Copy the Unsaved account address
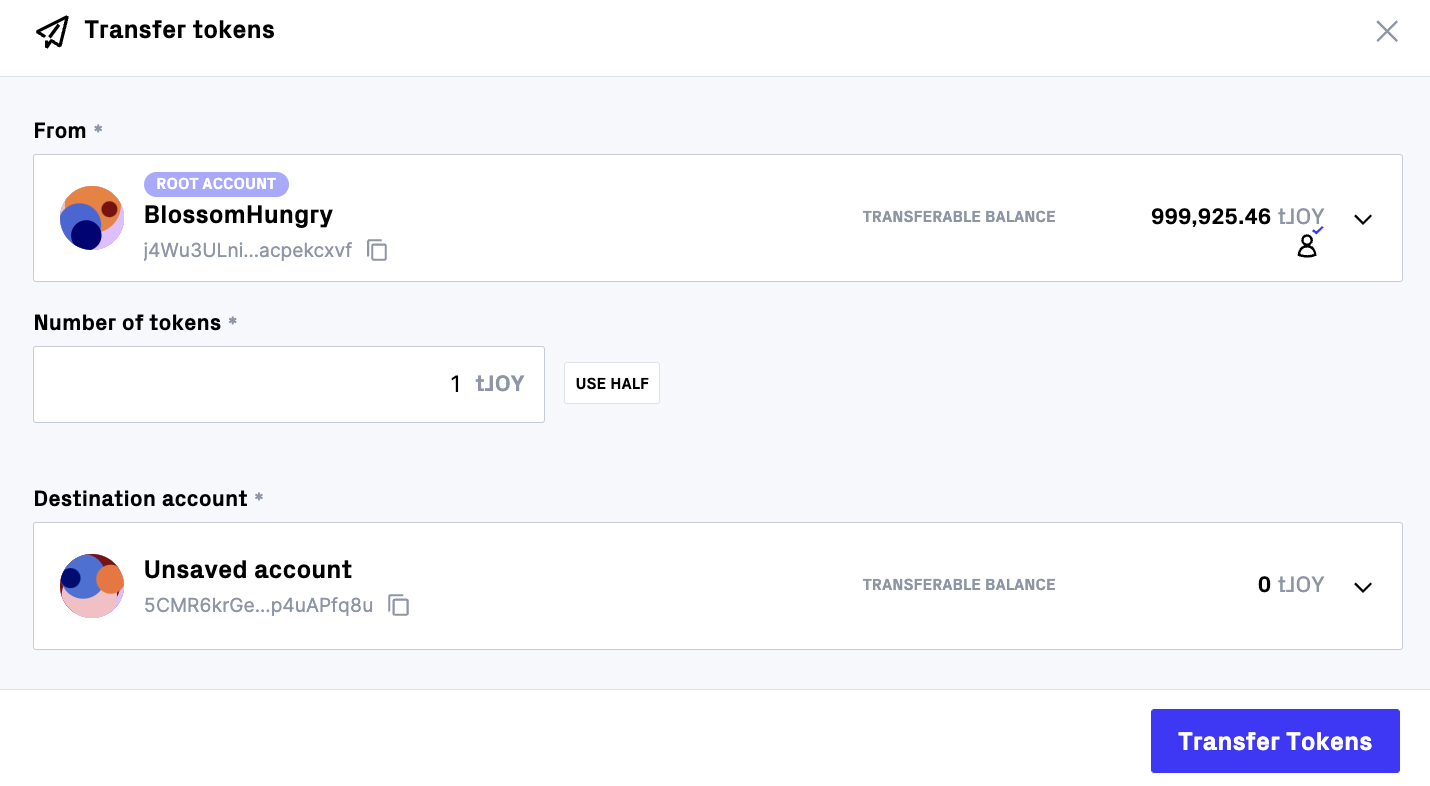 [398, 606]
